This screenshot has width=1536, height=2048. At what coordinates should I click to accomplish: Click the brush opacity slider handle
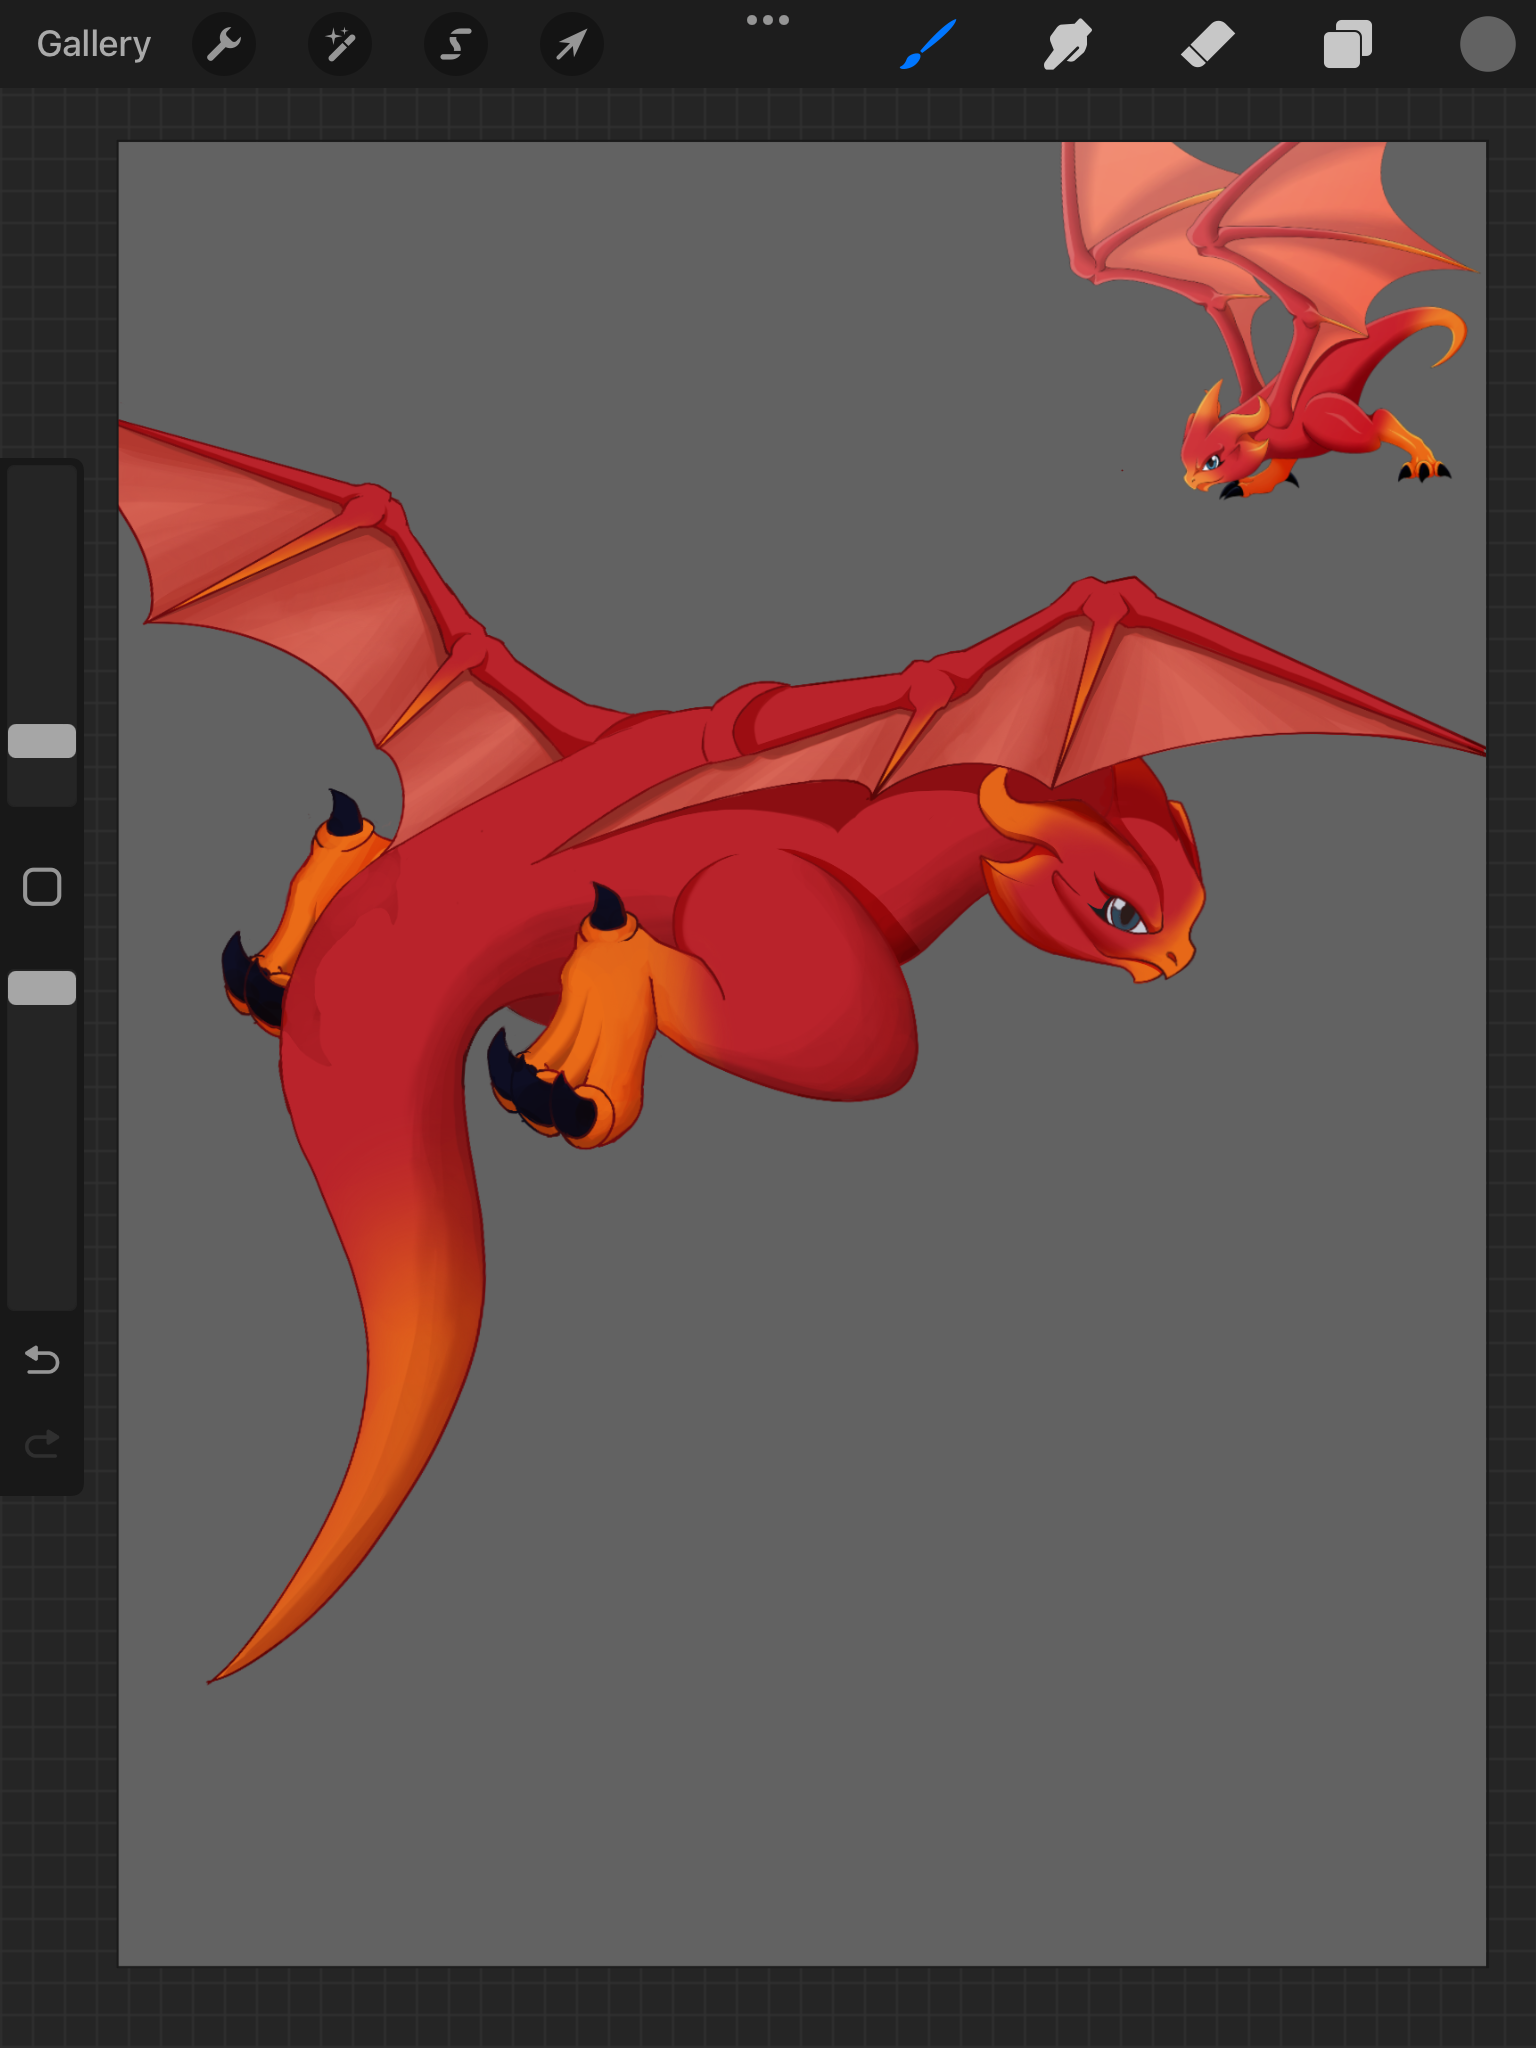click(42, 988)
